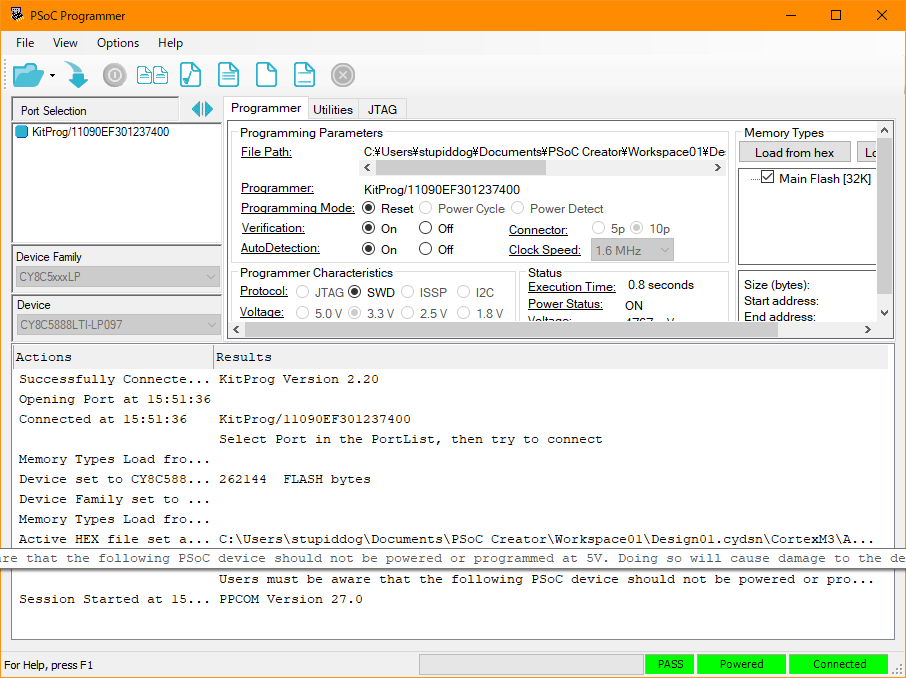This screenshot has height=678, width=906.
Task: Click the Port Selection collapse arrows icon
Action: point(202,109)
